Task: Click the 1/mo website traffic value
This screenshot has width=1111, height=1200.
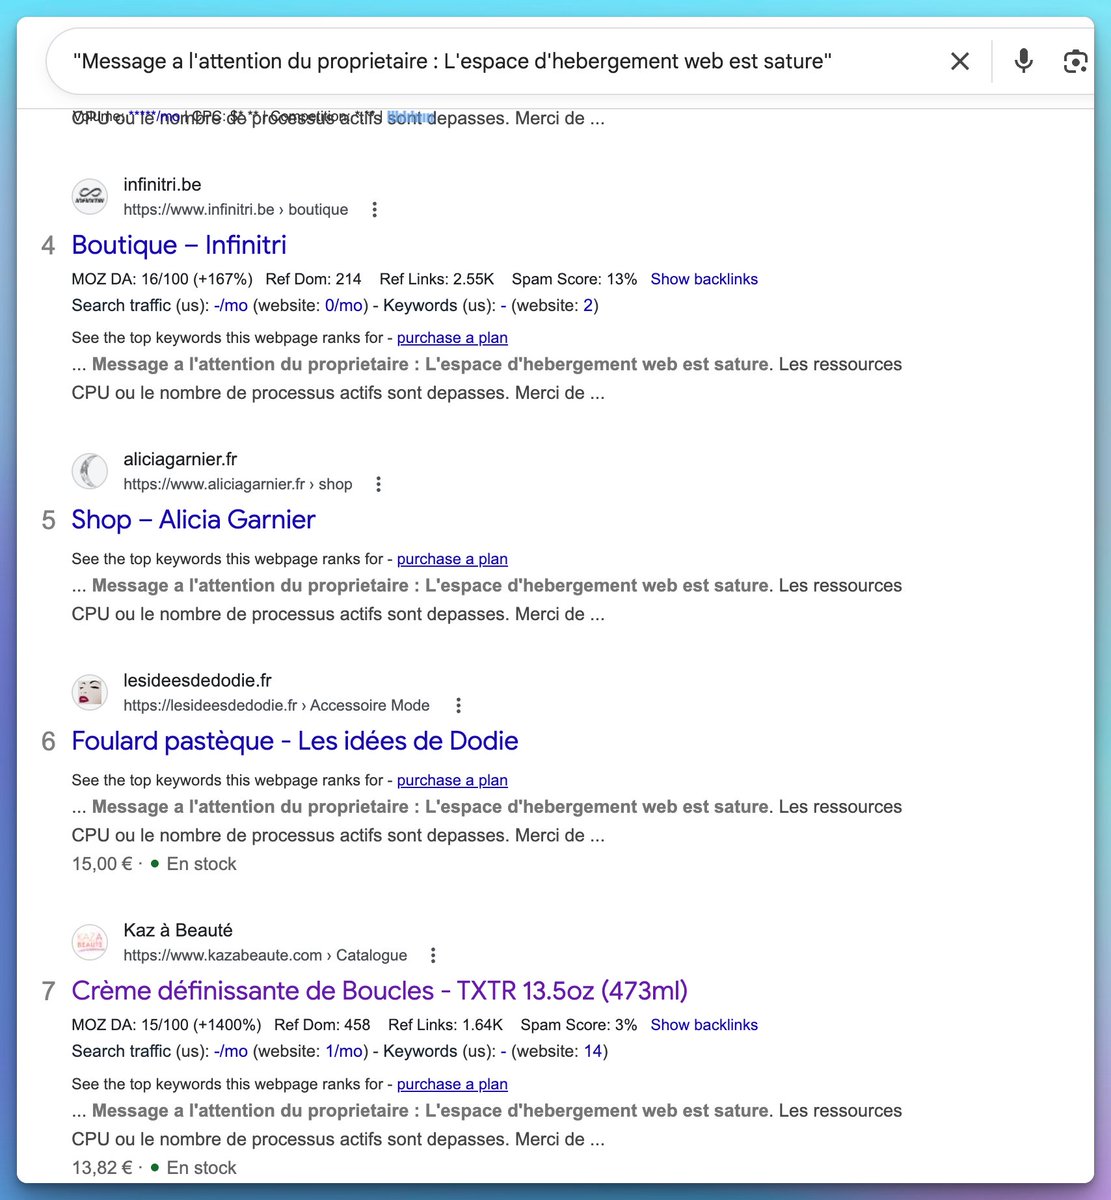Action: (x=344, y=1051)
